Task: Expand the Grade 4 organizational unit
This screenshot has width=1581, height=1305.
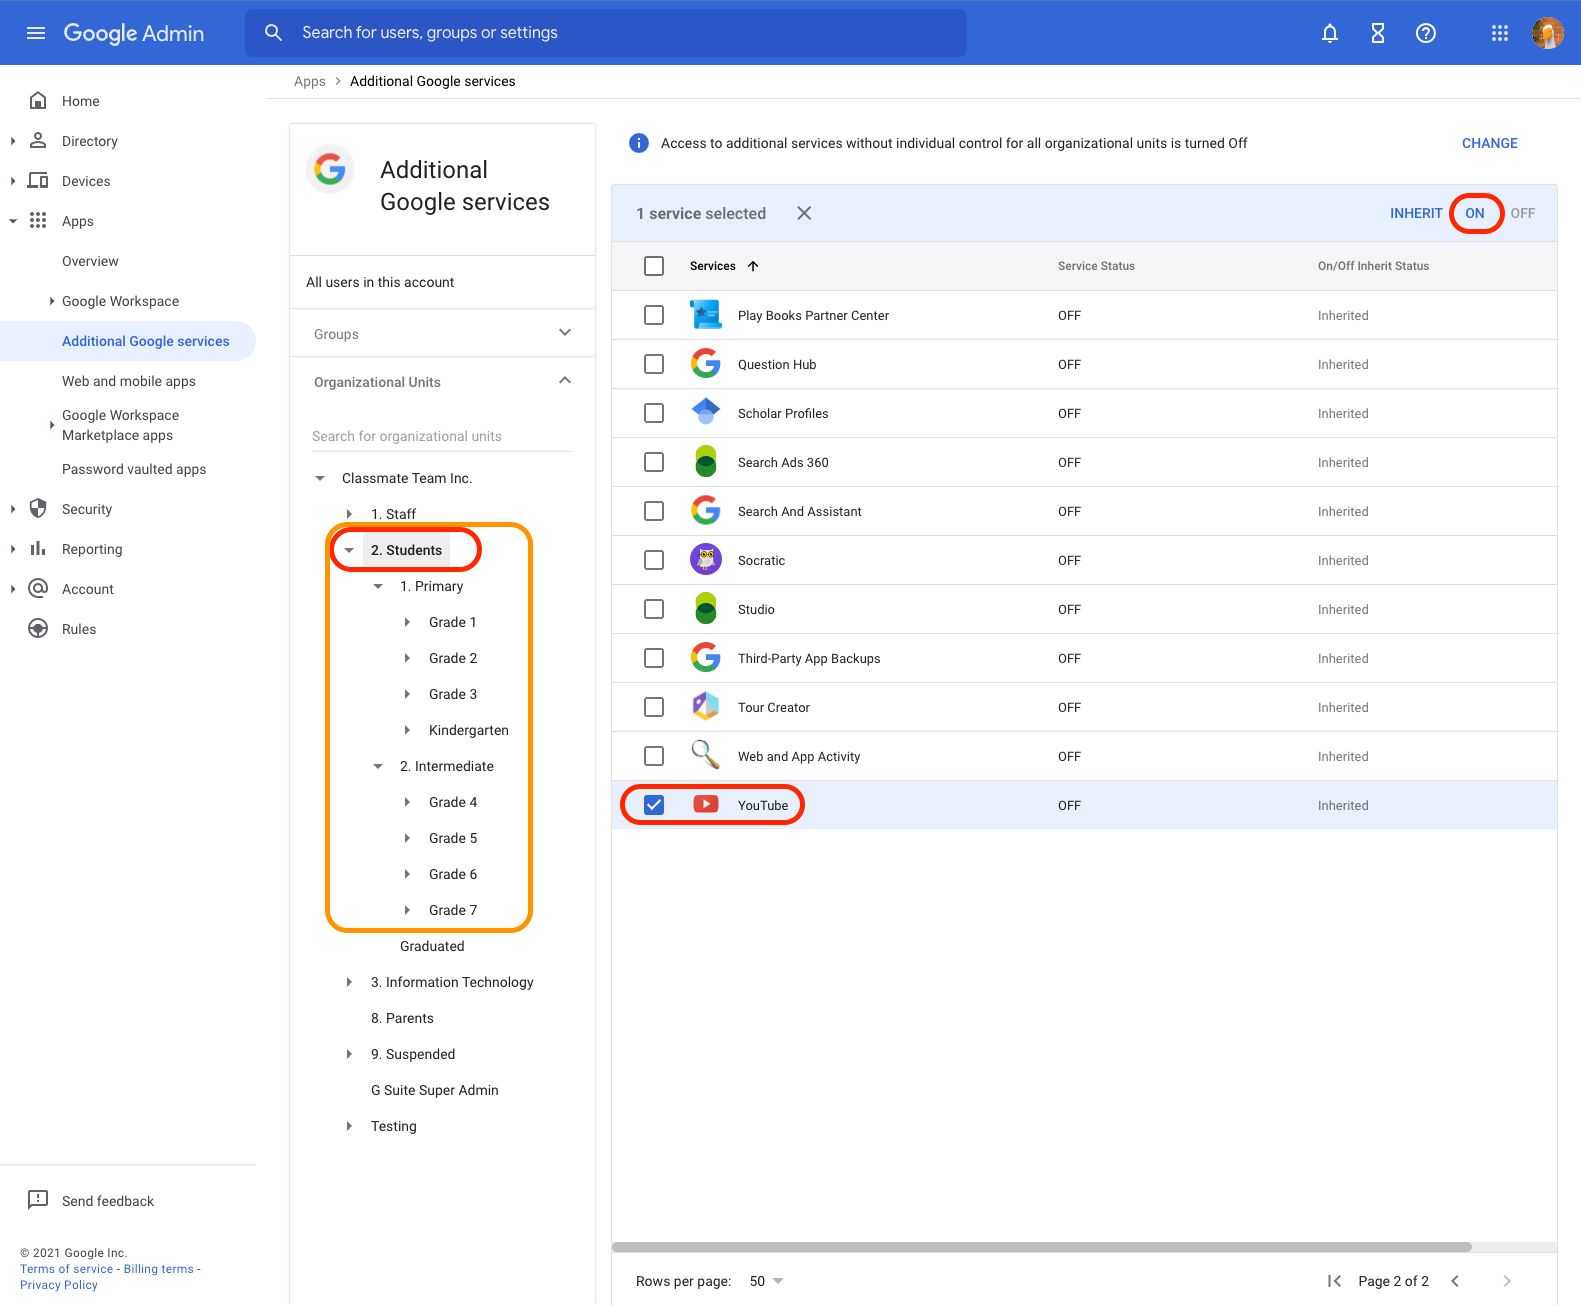Action: point(407,802)
